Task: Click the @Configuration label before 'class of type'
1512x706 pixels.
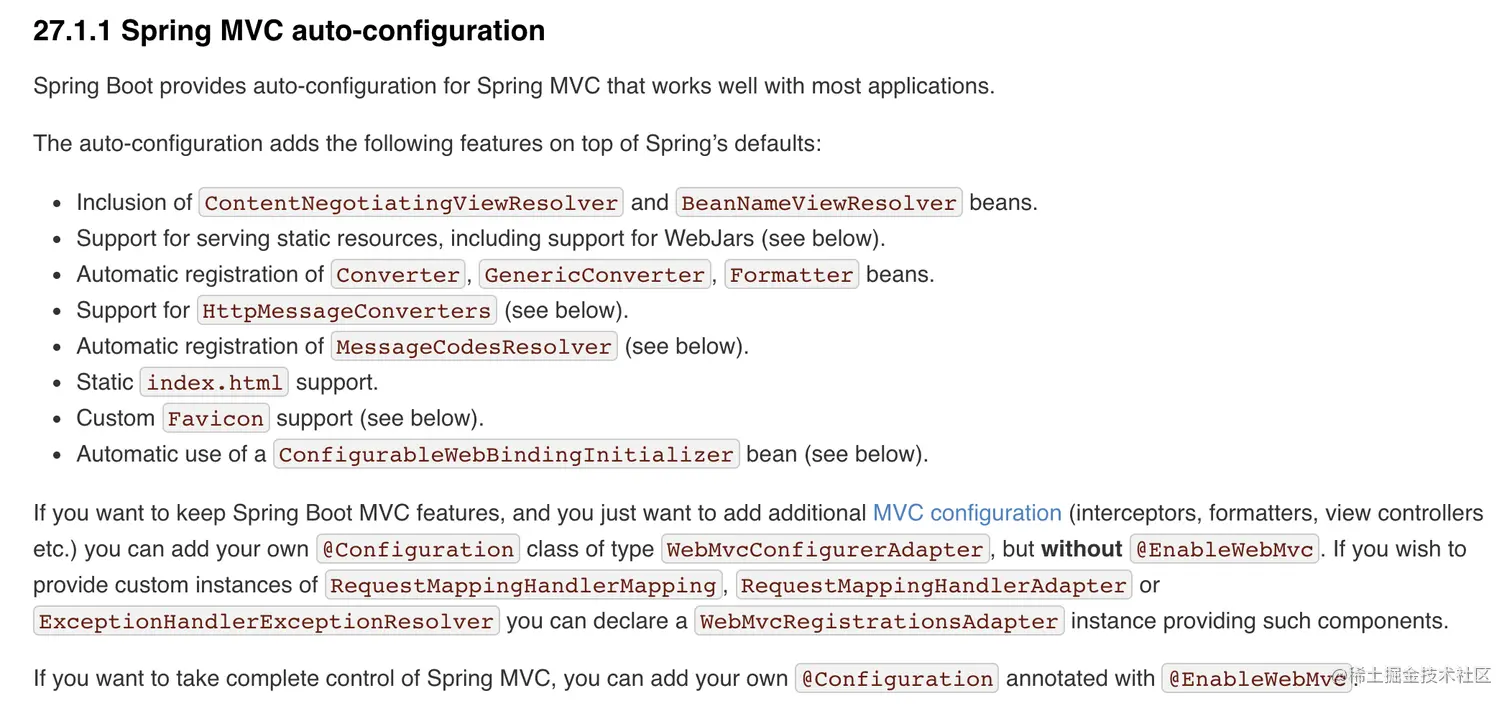Action: [x=418, y=550]
